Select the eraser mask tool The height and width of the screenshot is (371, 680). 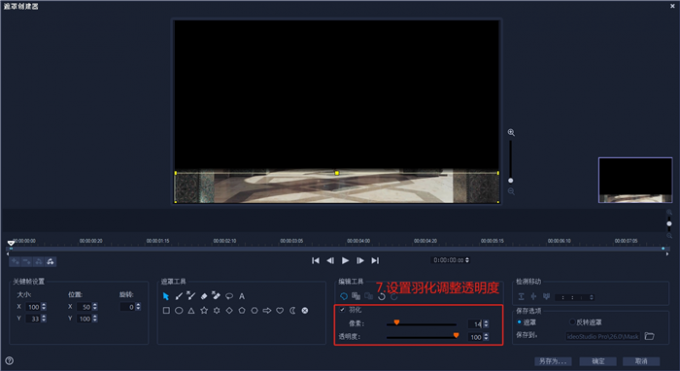click(x=204, y=296)
